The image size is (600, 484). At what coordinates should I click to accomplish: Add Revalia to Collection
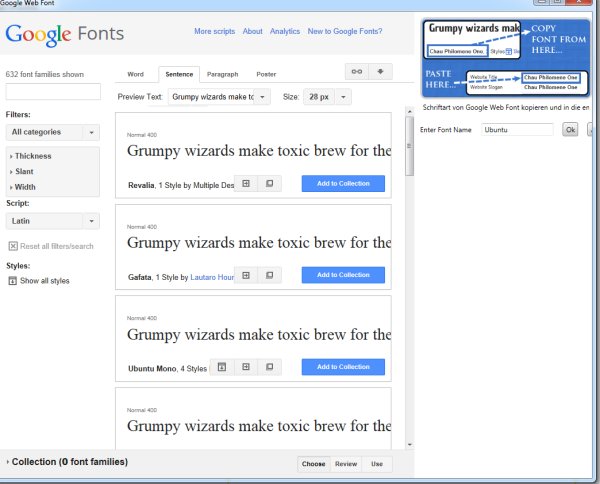point(343,184)
